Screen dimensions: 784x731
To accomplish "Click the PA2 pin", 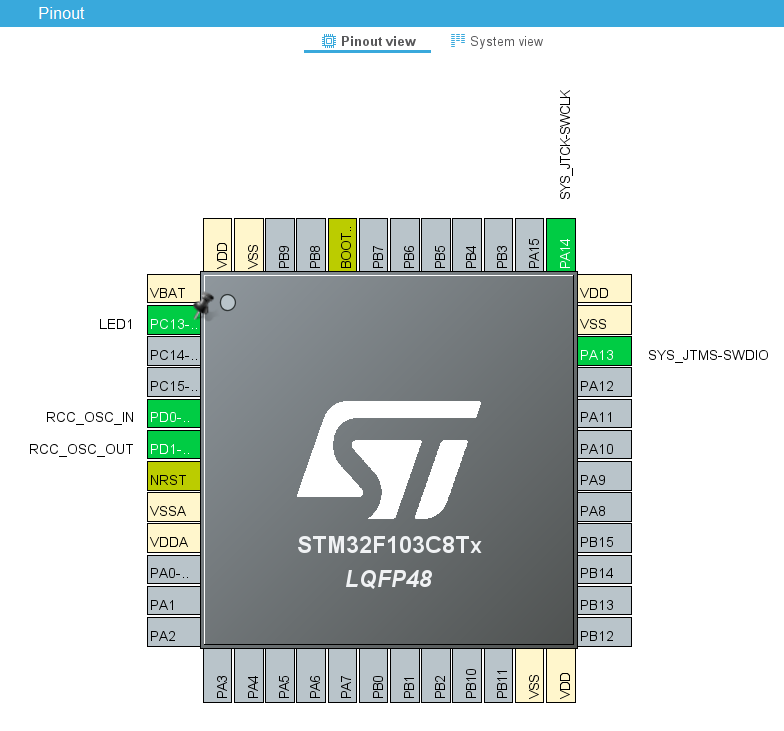I will (x=174, y=632).
